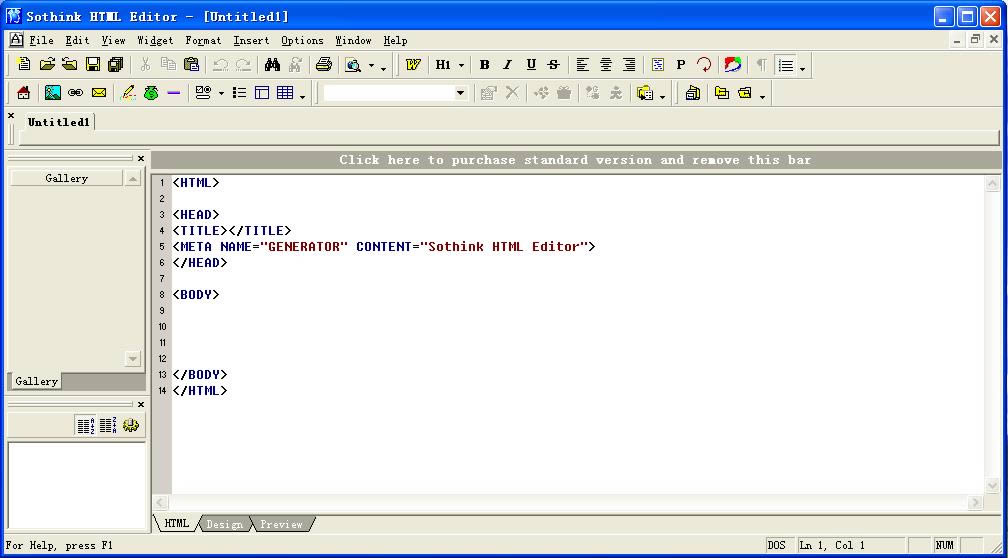Center align text
This screenshot has height=558, width=1008.
[606, 64]
